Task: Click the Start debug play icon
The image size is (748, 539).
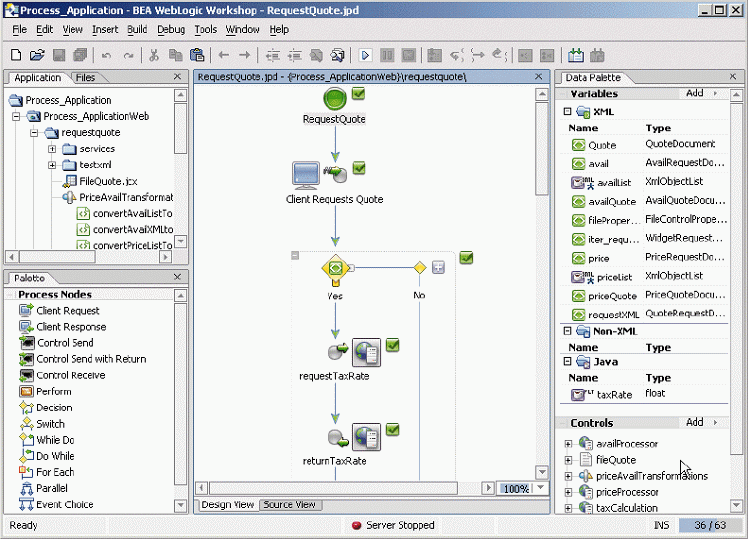Action: pos(365,55)
